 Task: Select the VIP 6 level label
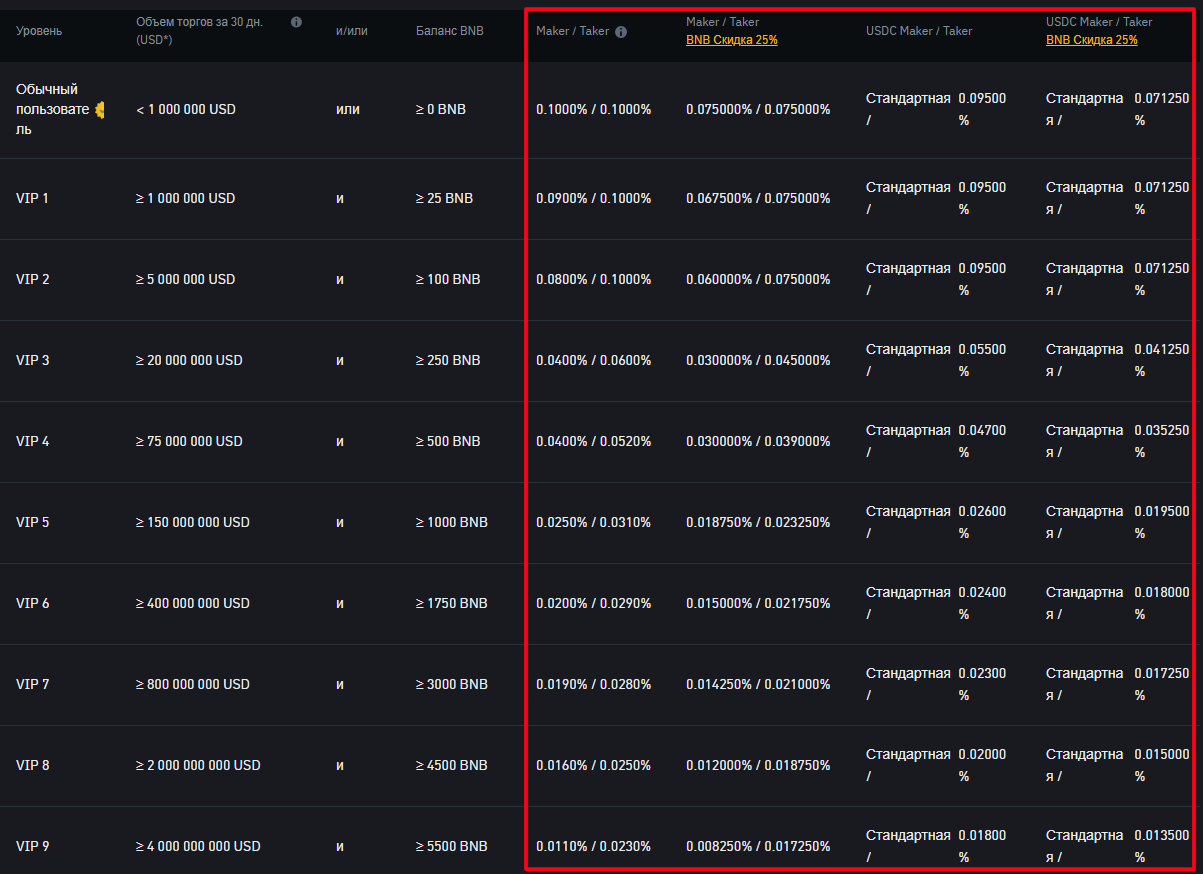32,603
